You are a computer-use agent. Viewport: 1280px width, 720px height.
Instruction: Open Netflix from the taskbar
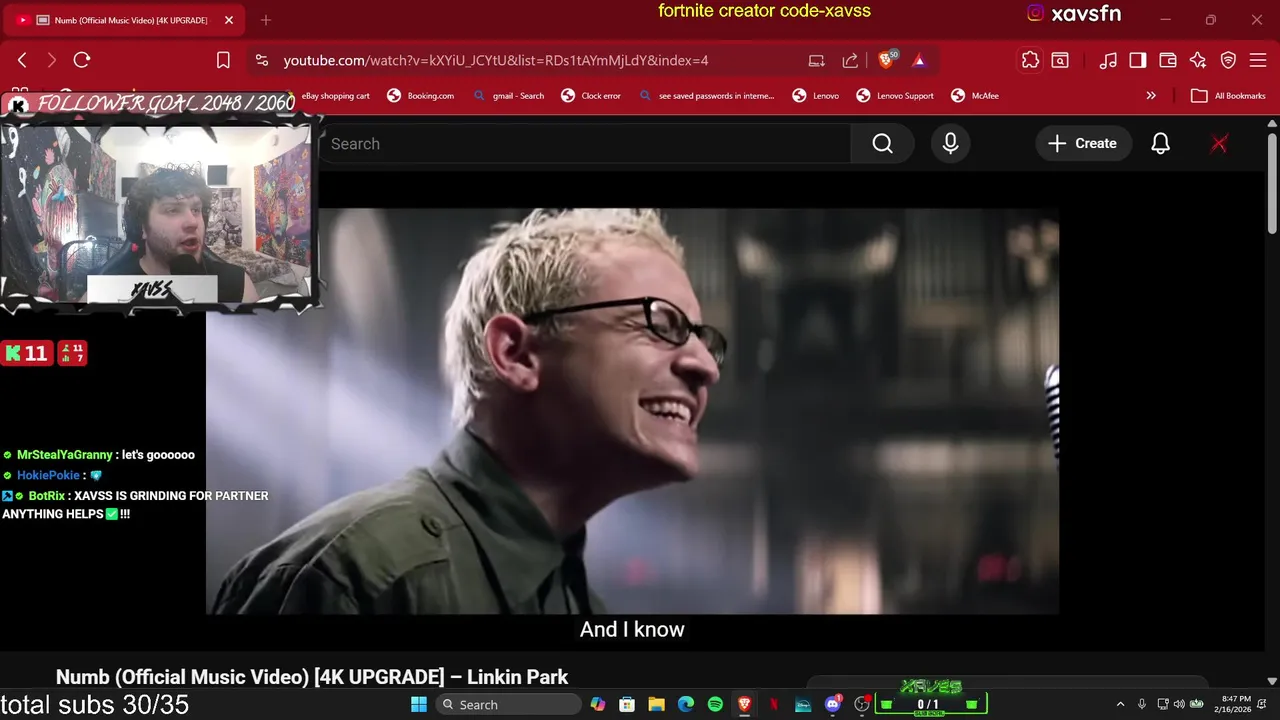coord(774,704)
